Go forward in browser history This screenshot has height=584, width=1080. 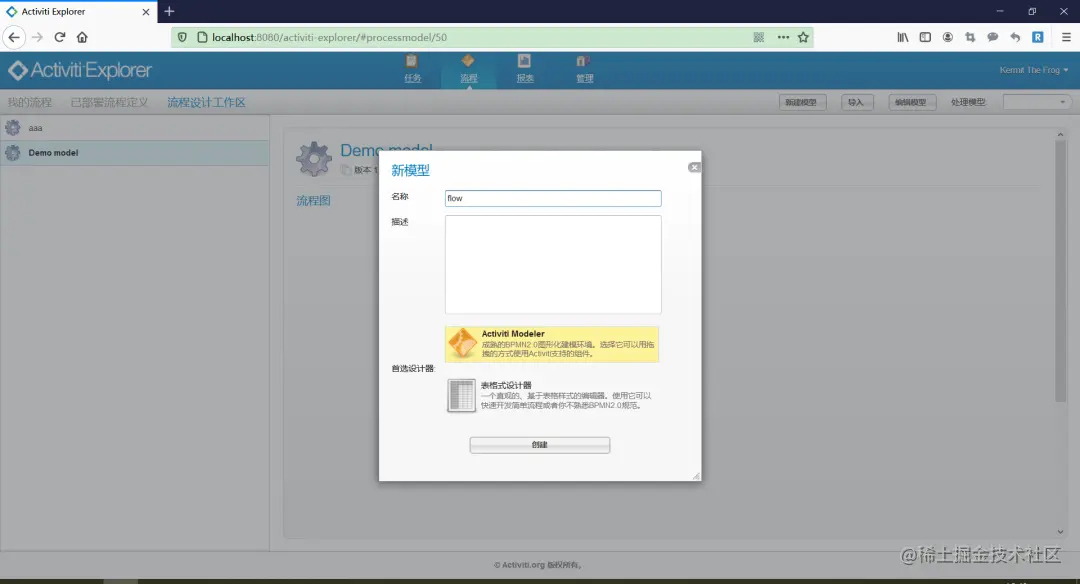[37, 37]
